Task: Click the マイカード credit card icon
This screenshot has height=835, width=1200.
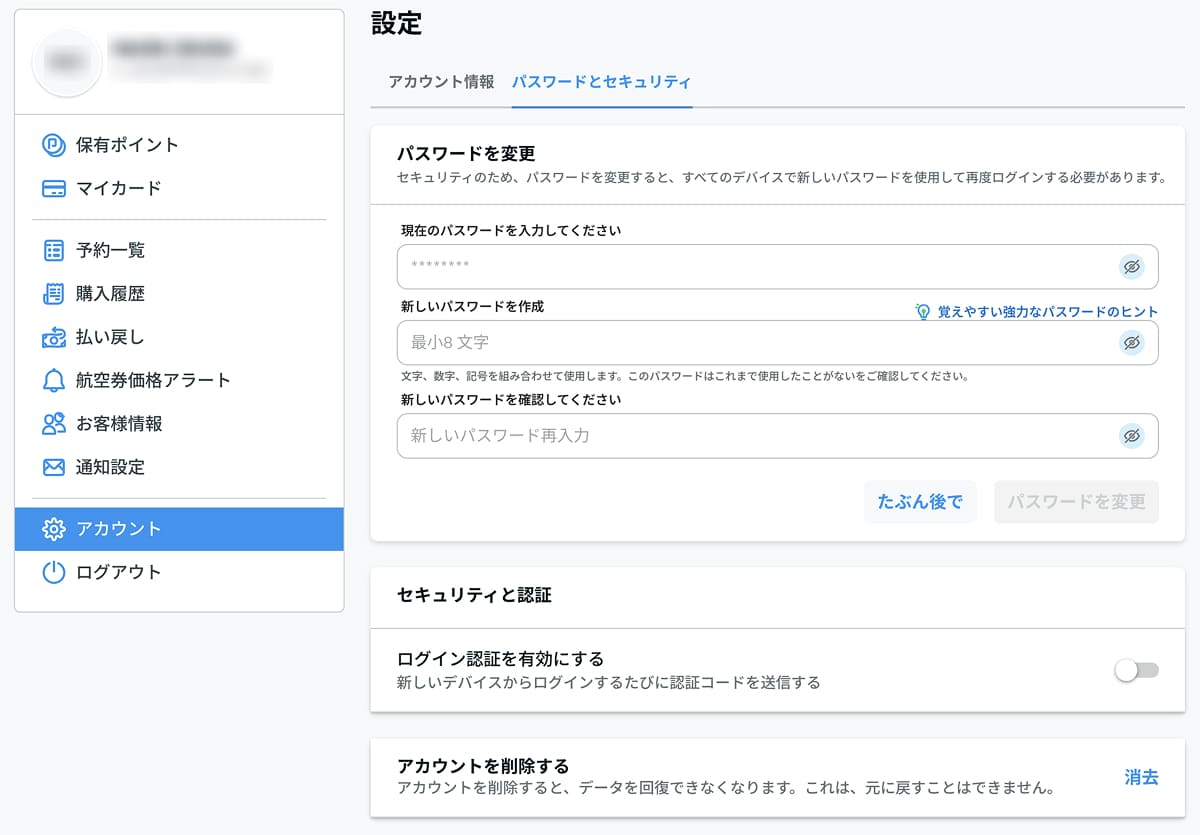Action: point(53,189)
